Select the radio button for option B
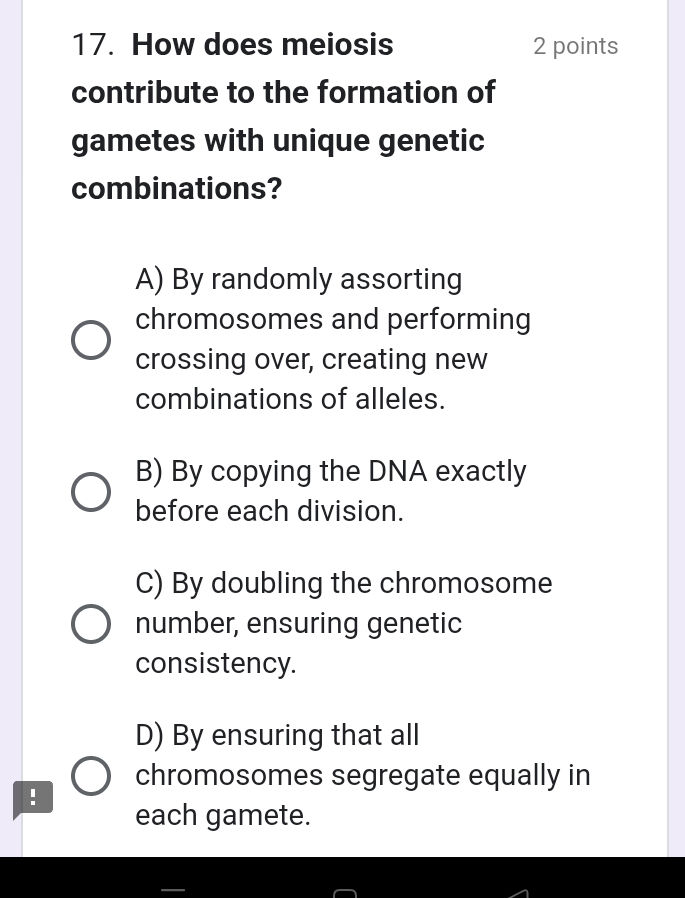 click(x=91, y=491)
